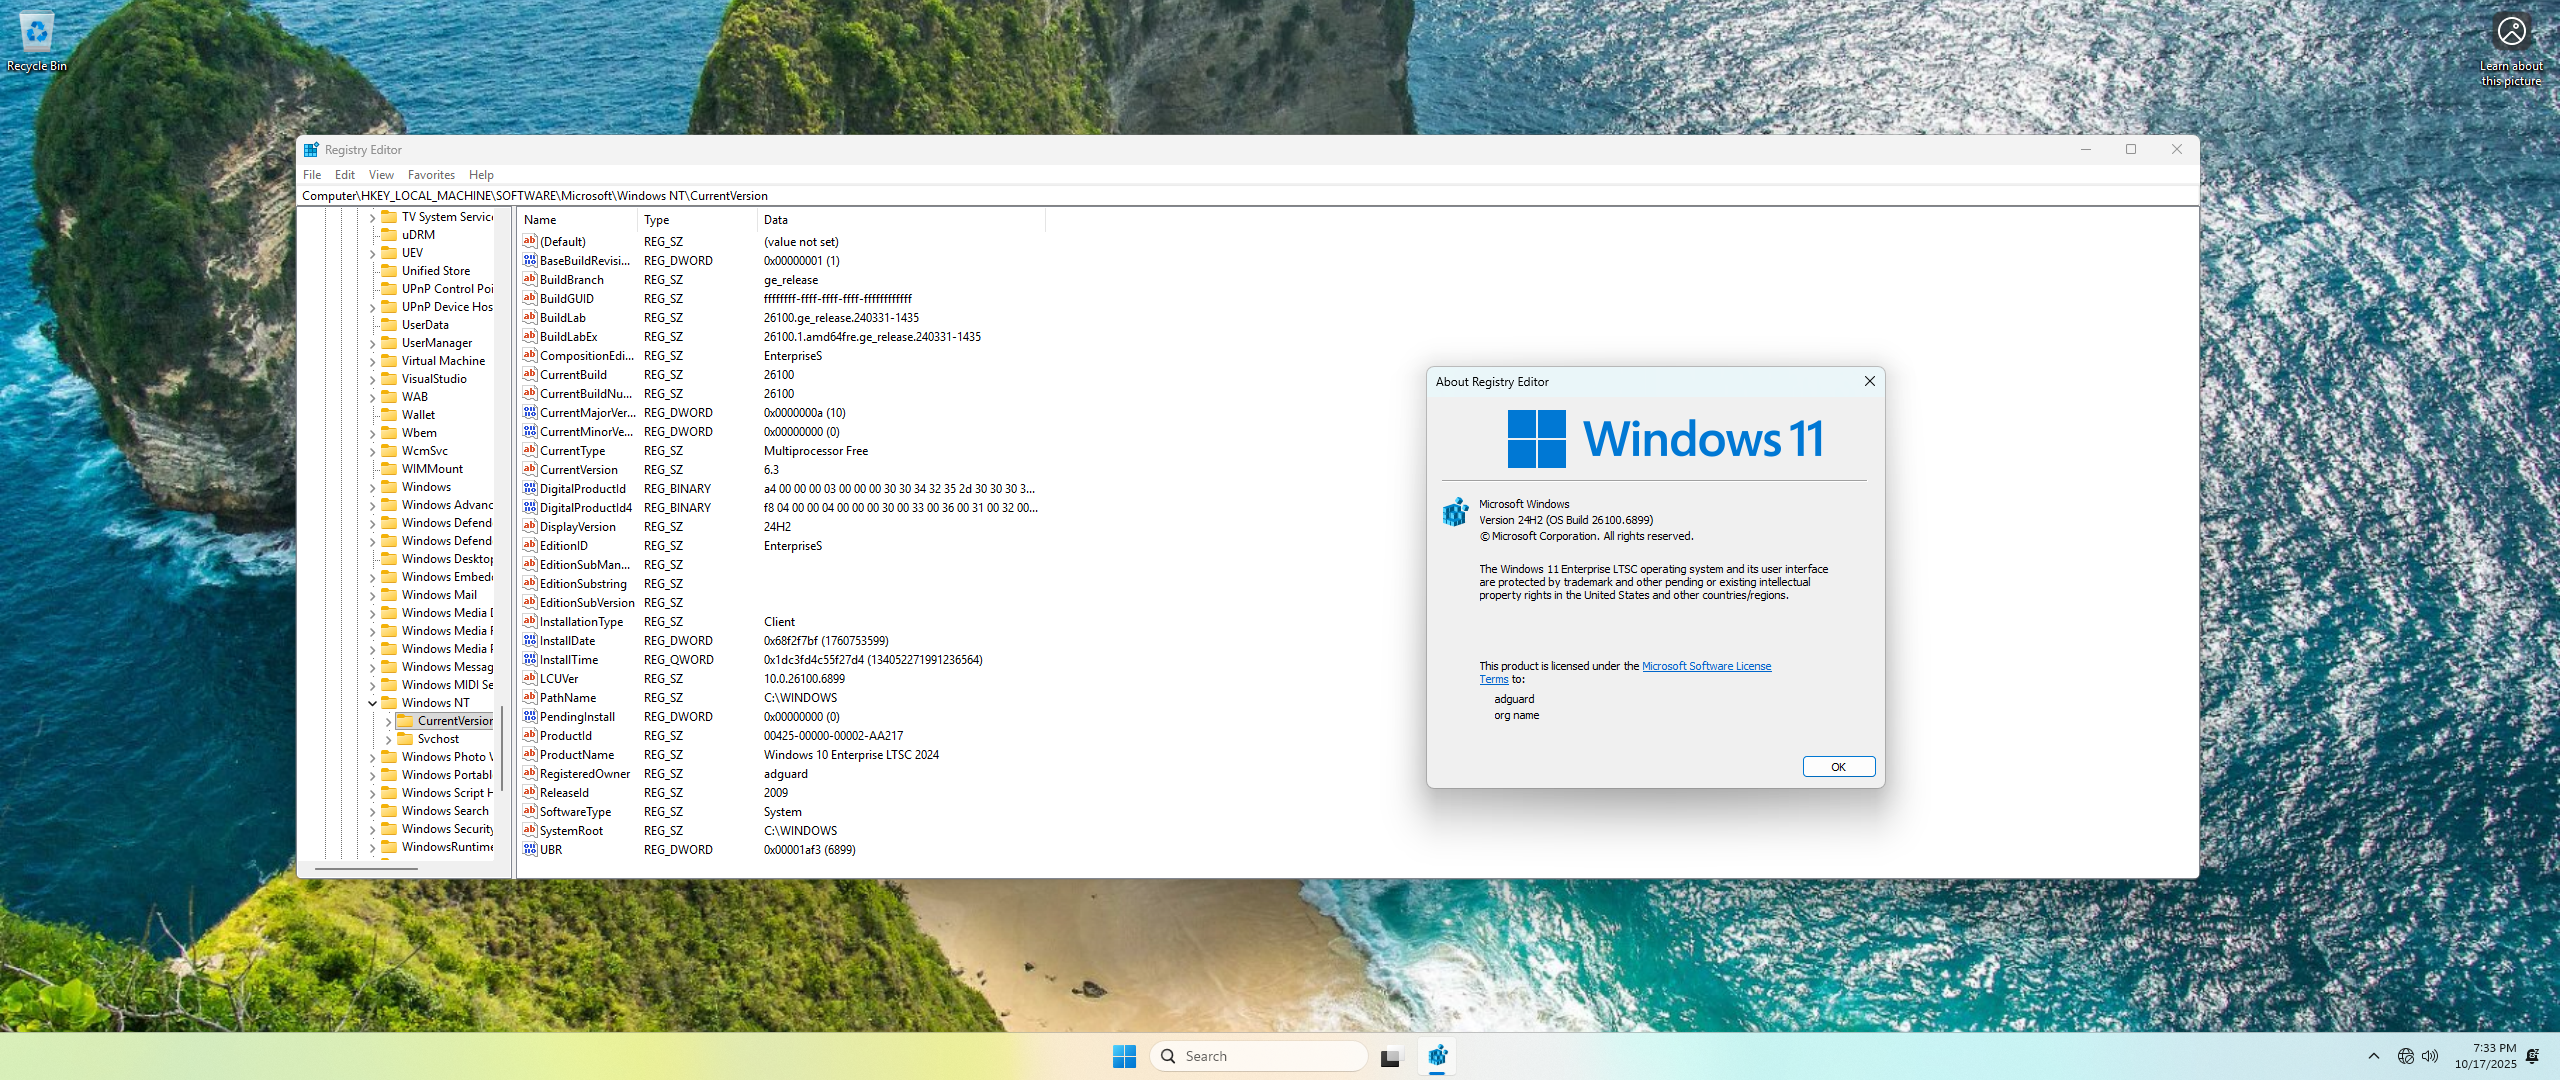Open Task View from the taskbar
2560x1080 pixels.
click(x=1390, y=1056)
